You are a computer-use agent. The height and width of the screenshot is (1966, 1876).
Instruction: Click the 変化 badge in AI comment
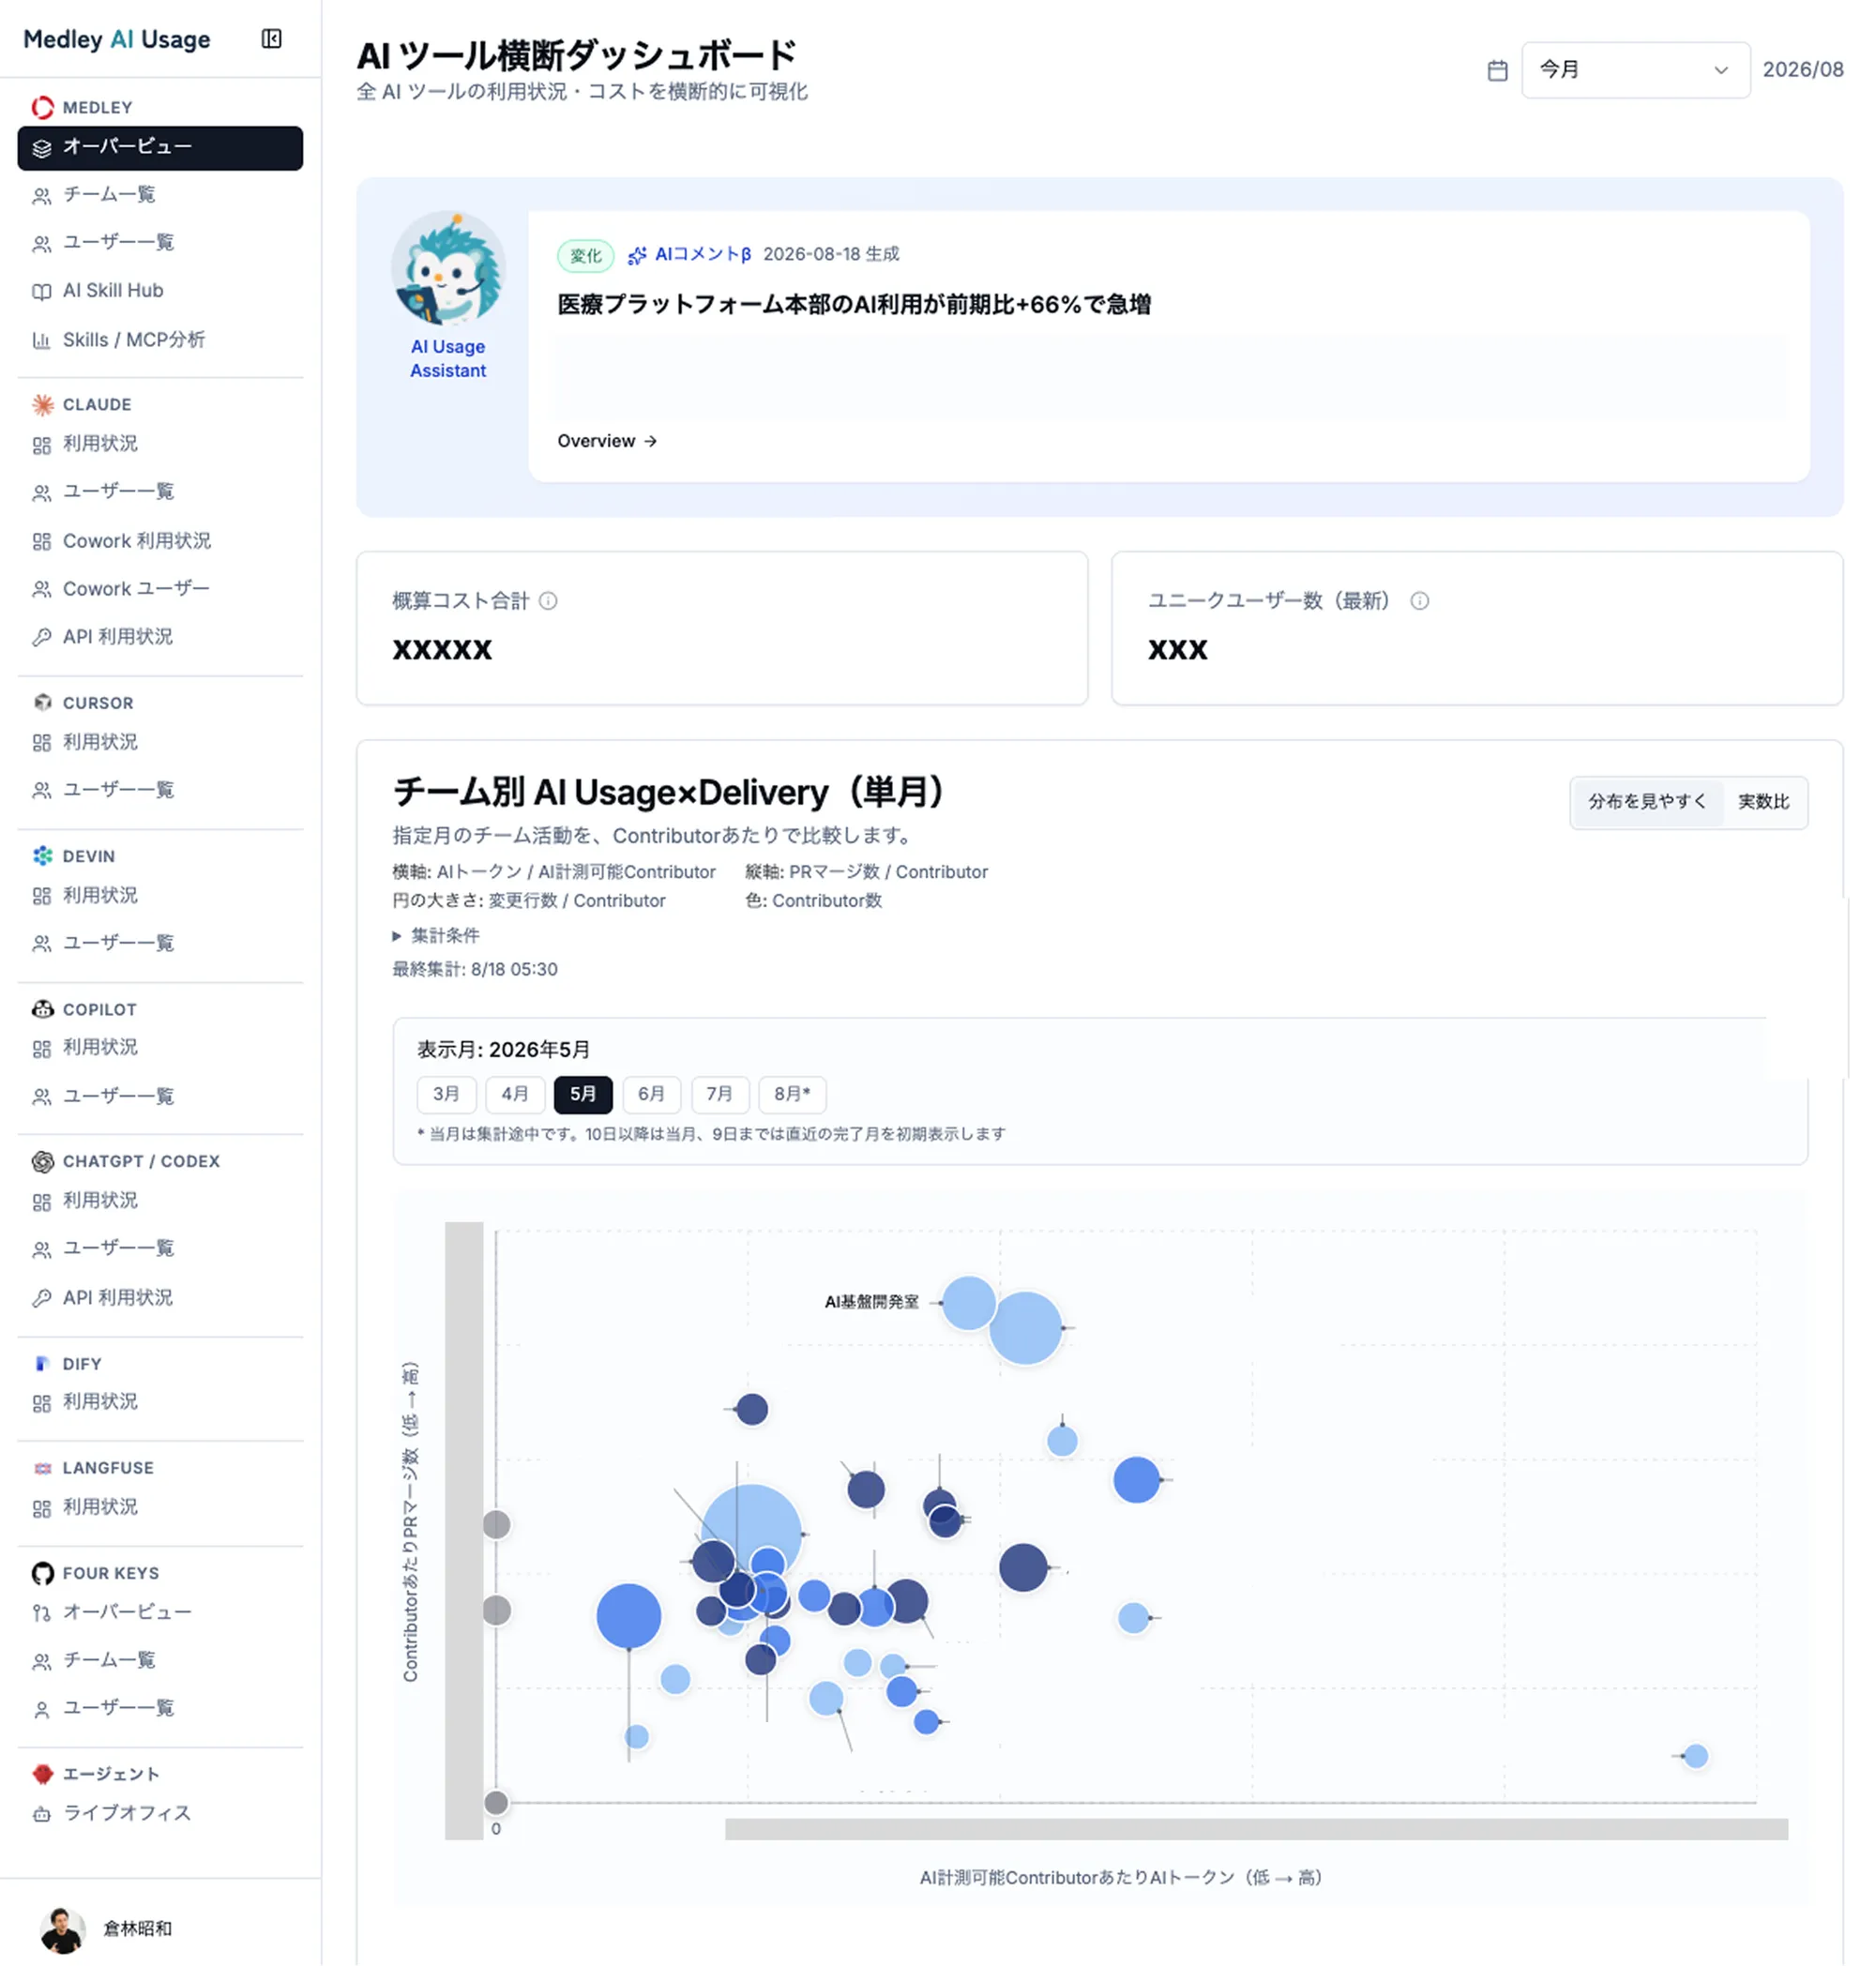tap(585, 256)
